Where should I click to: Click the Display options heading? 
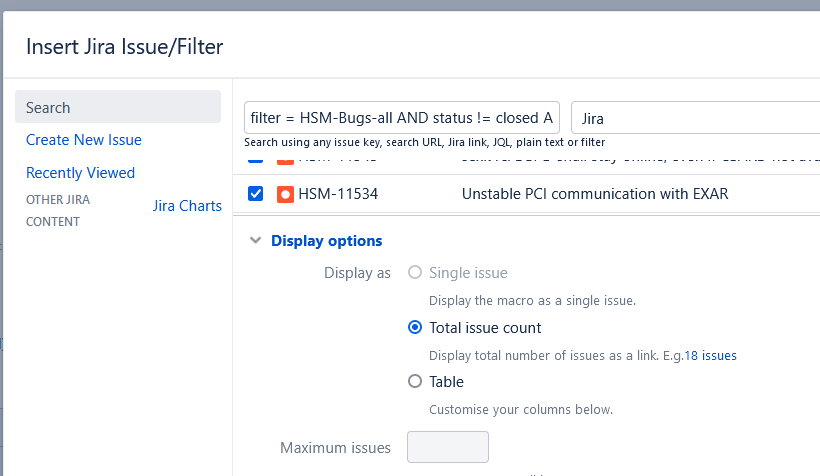point(326,241)
